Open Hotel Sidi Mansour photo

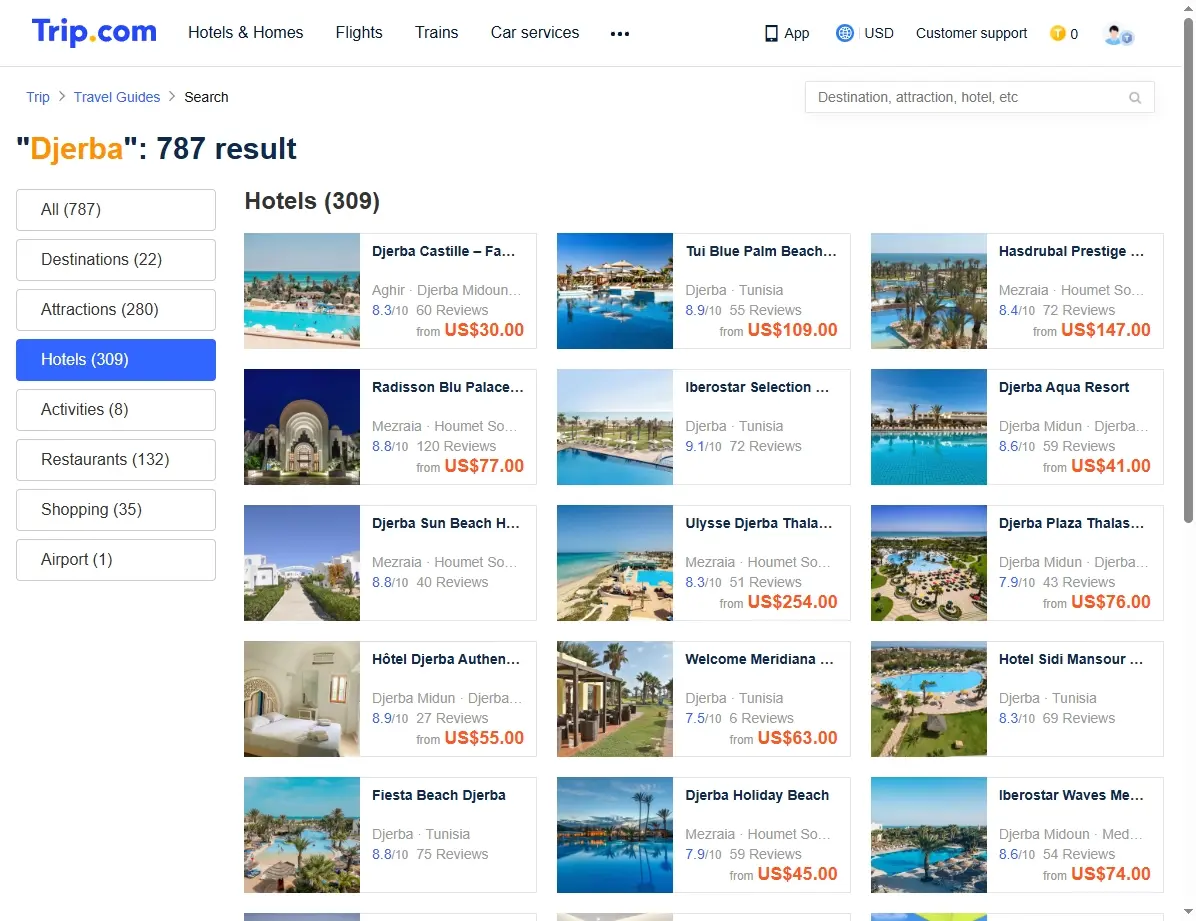point(928,699)
